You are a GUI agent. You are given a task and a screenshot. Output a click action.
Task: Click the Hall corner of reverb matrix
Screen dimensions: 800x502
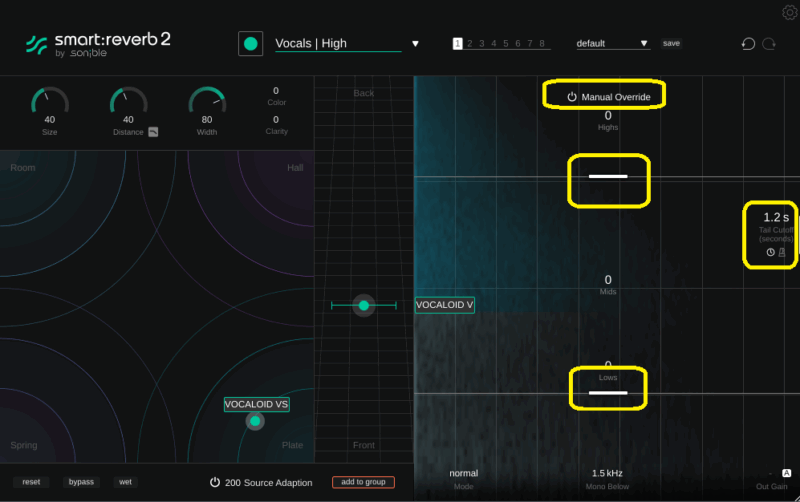pos(295,168)
